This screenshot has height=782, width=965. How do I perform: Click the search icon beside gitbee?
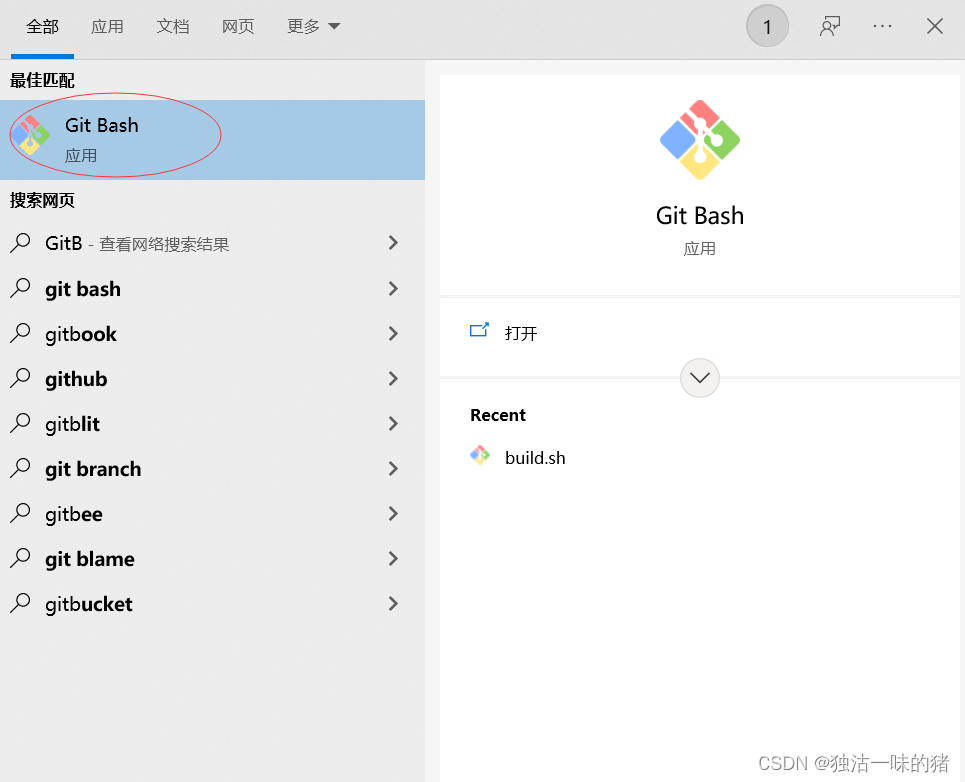(20, 513)
